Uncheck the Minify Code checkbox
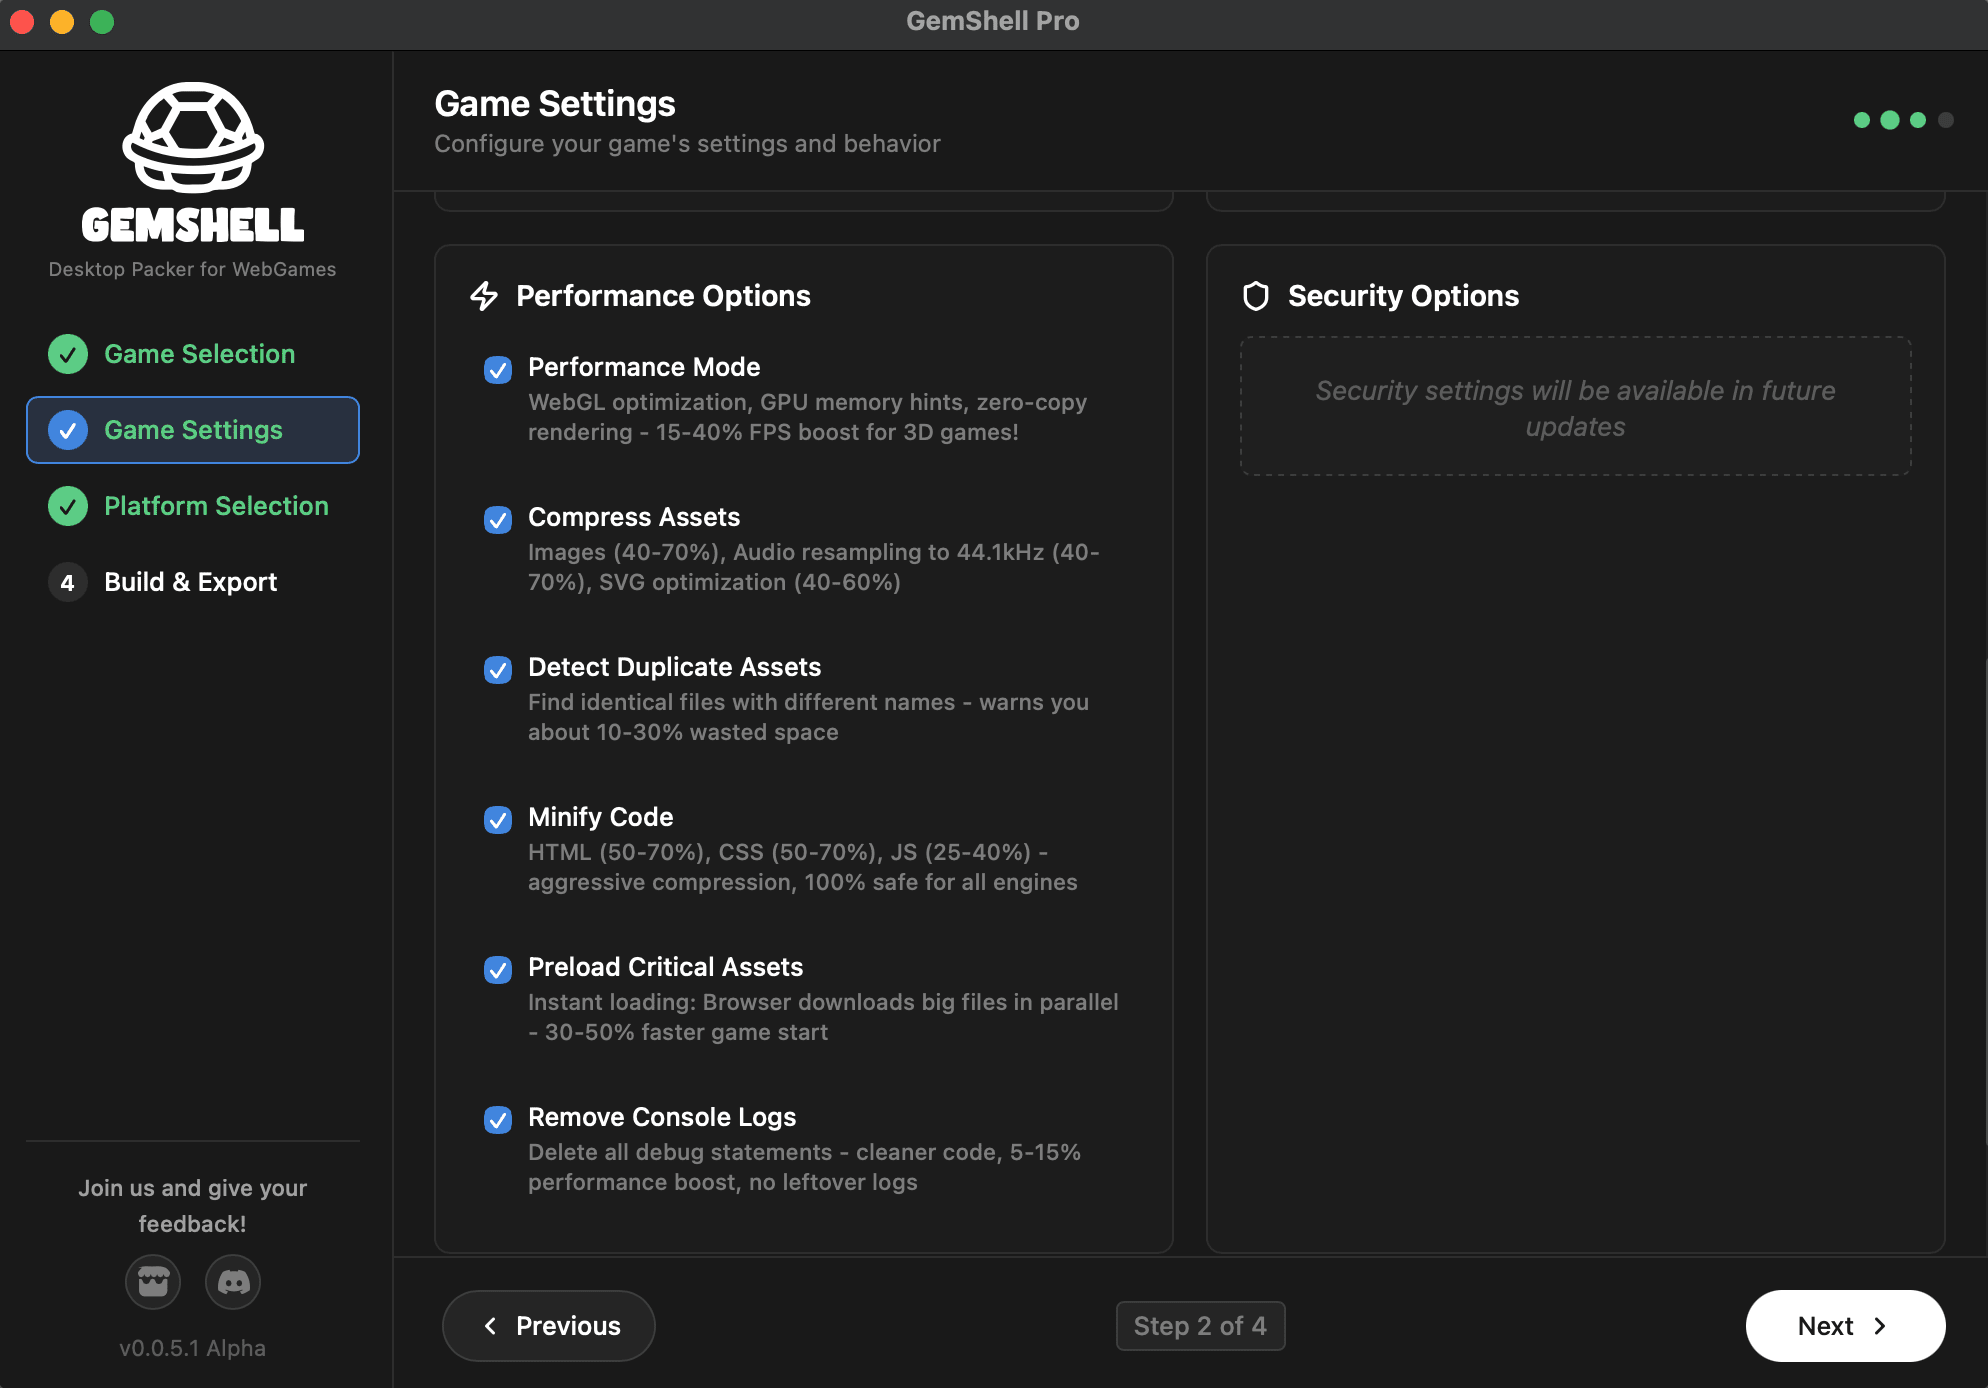This screenshot has height=1388, width=1988. click(498, 820)
